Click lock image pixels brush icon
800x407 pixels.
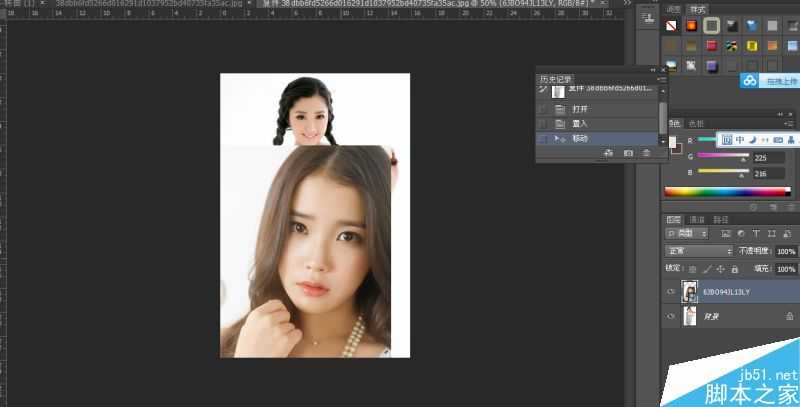click(x=705, y=269)
